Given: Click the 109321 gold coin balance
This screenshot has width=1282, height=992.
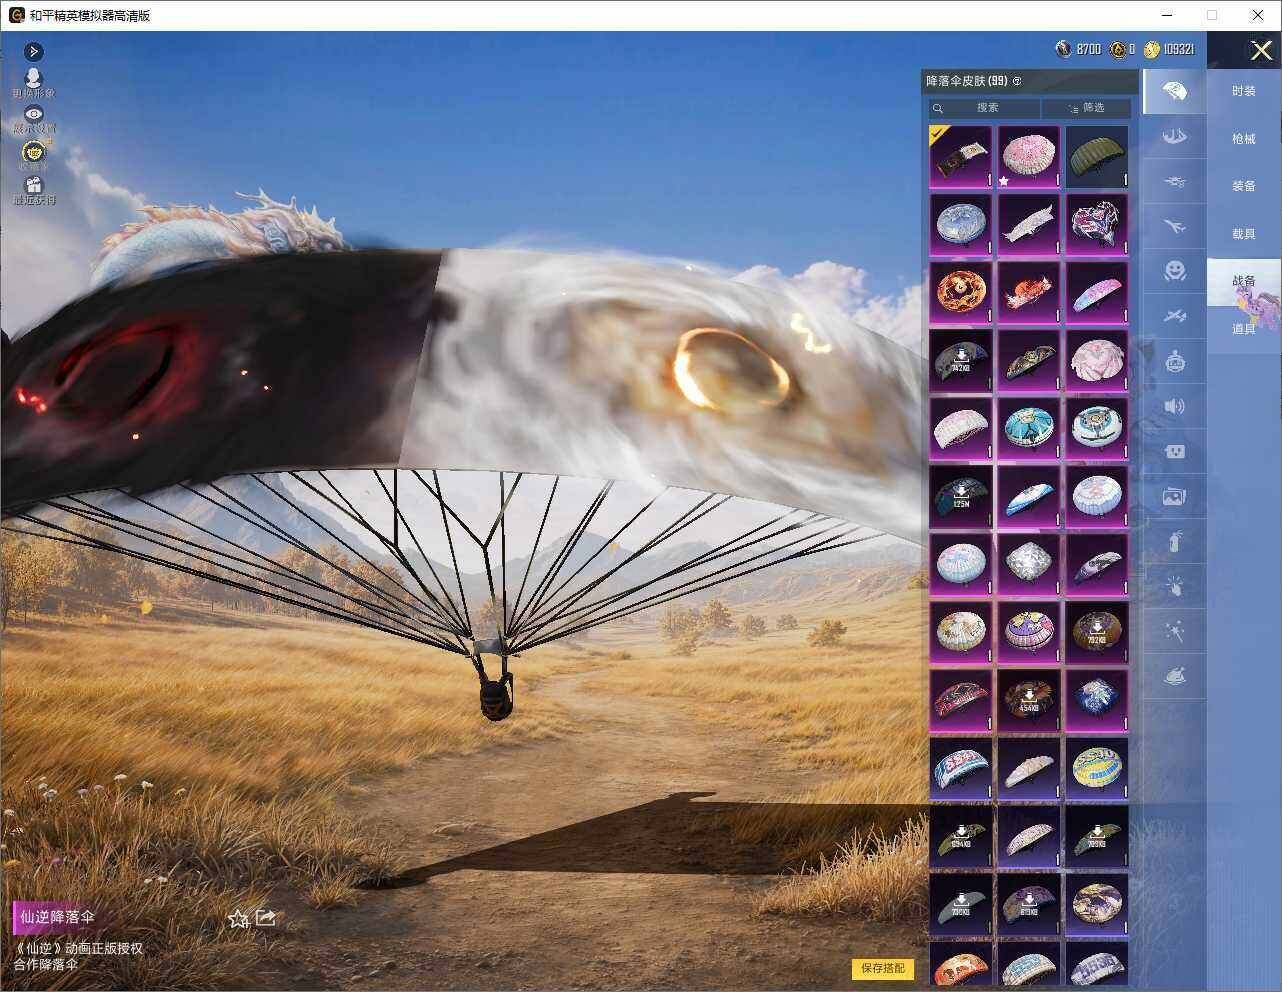Looking at the screenshot, I should (x=1178, y=49).
